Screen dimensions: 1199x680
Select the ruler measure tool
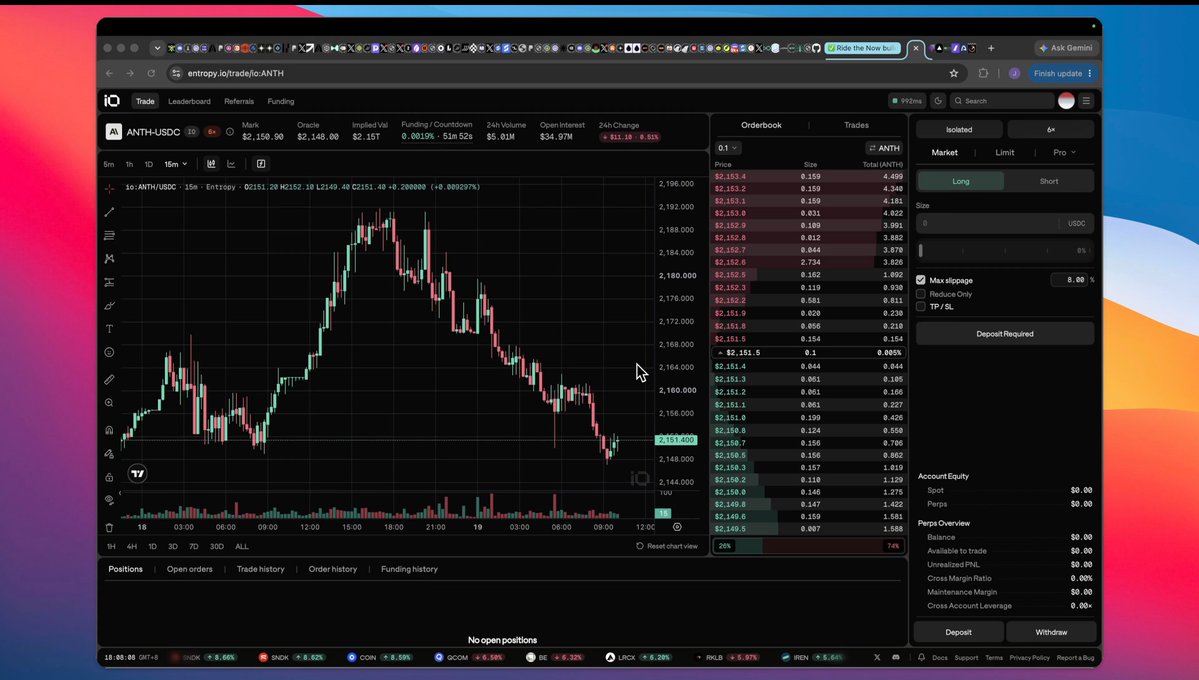[109, 379]
